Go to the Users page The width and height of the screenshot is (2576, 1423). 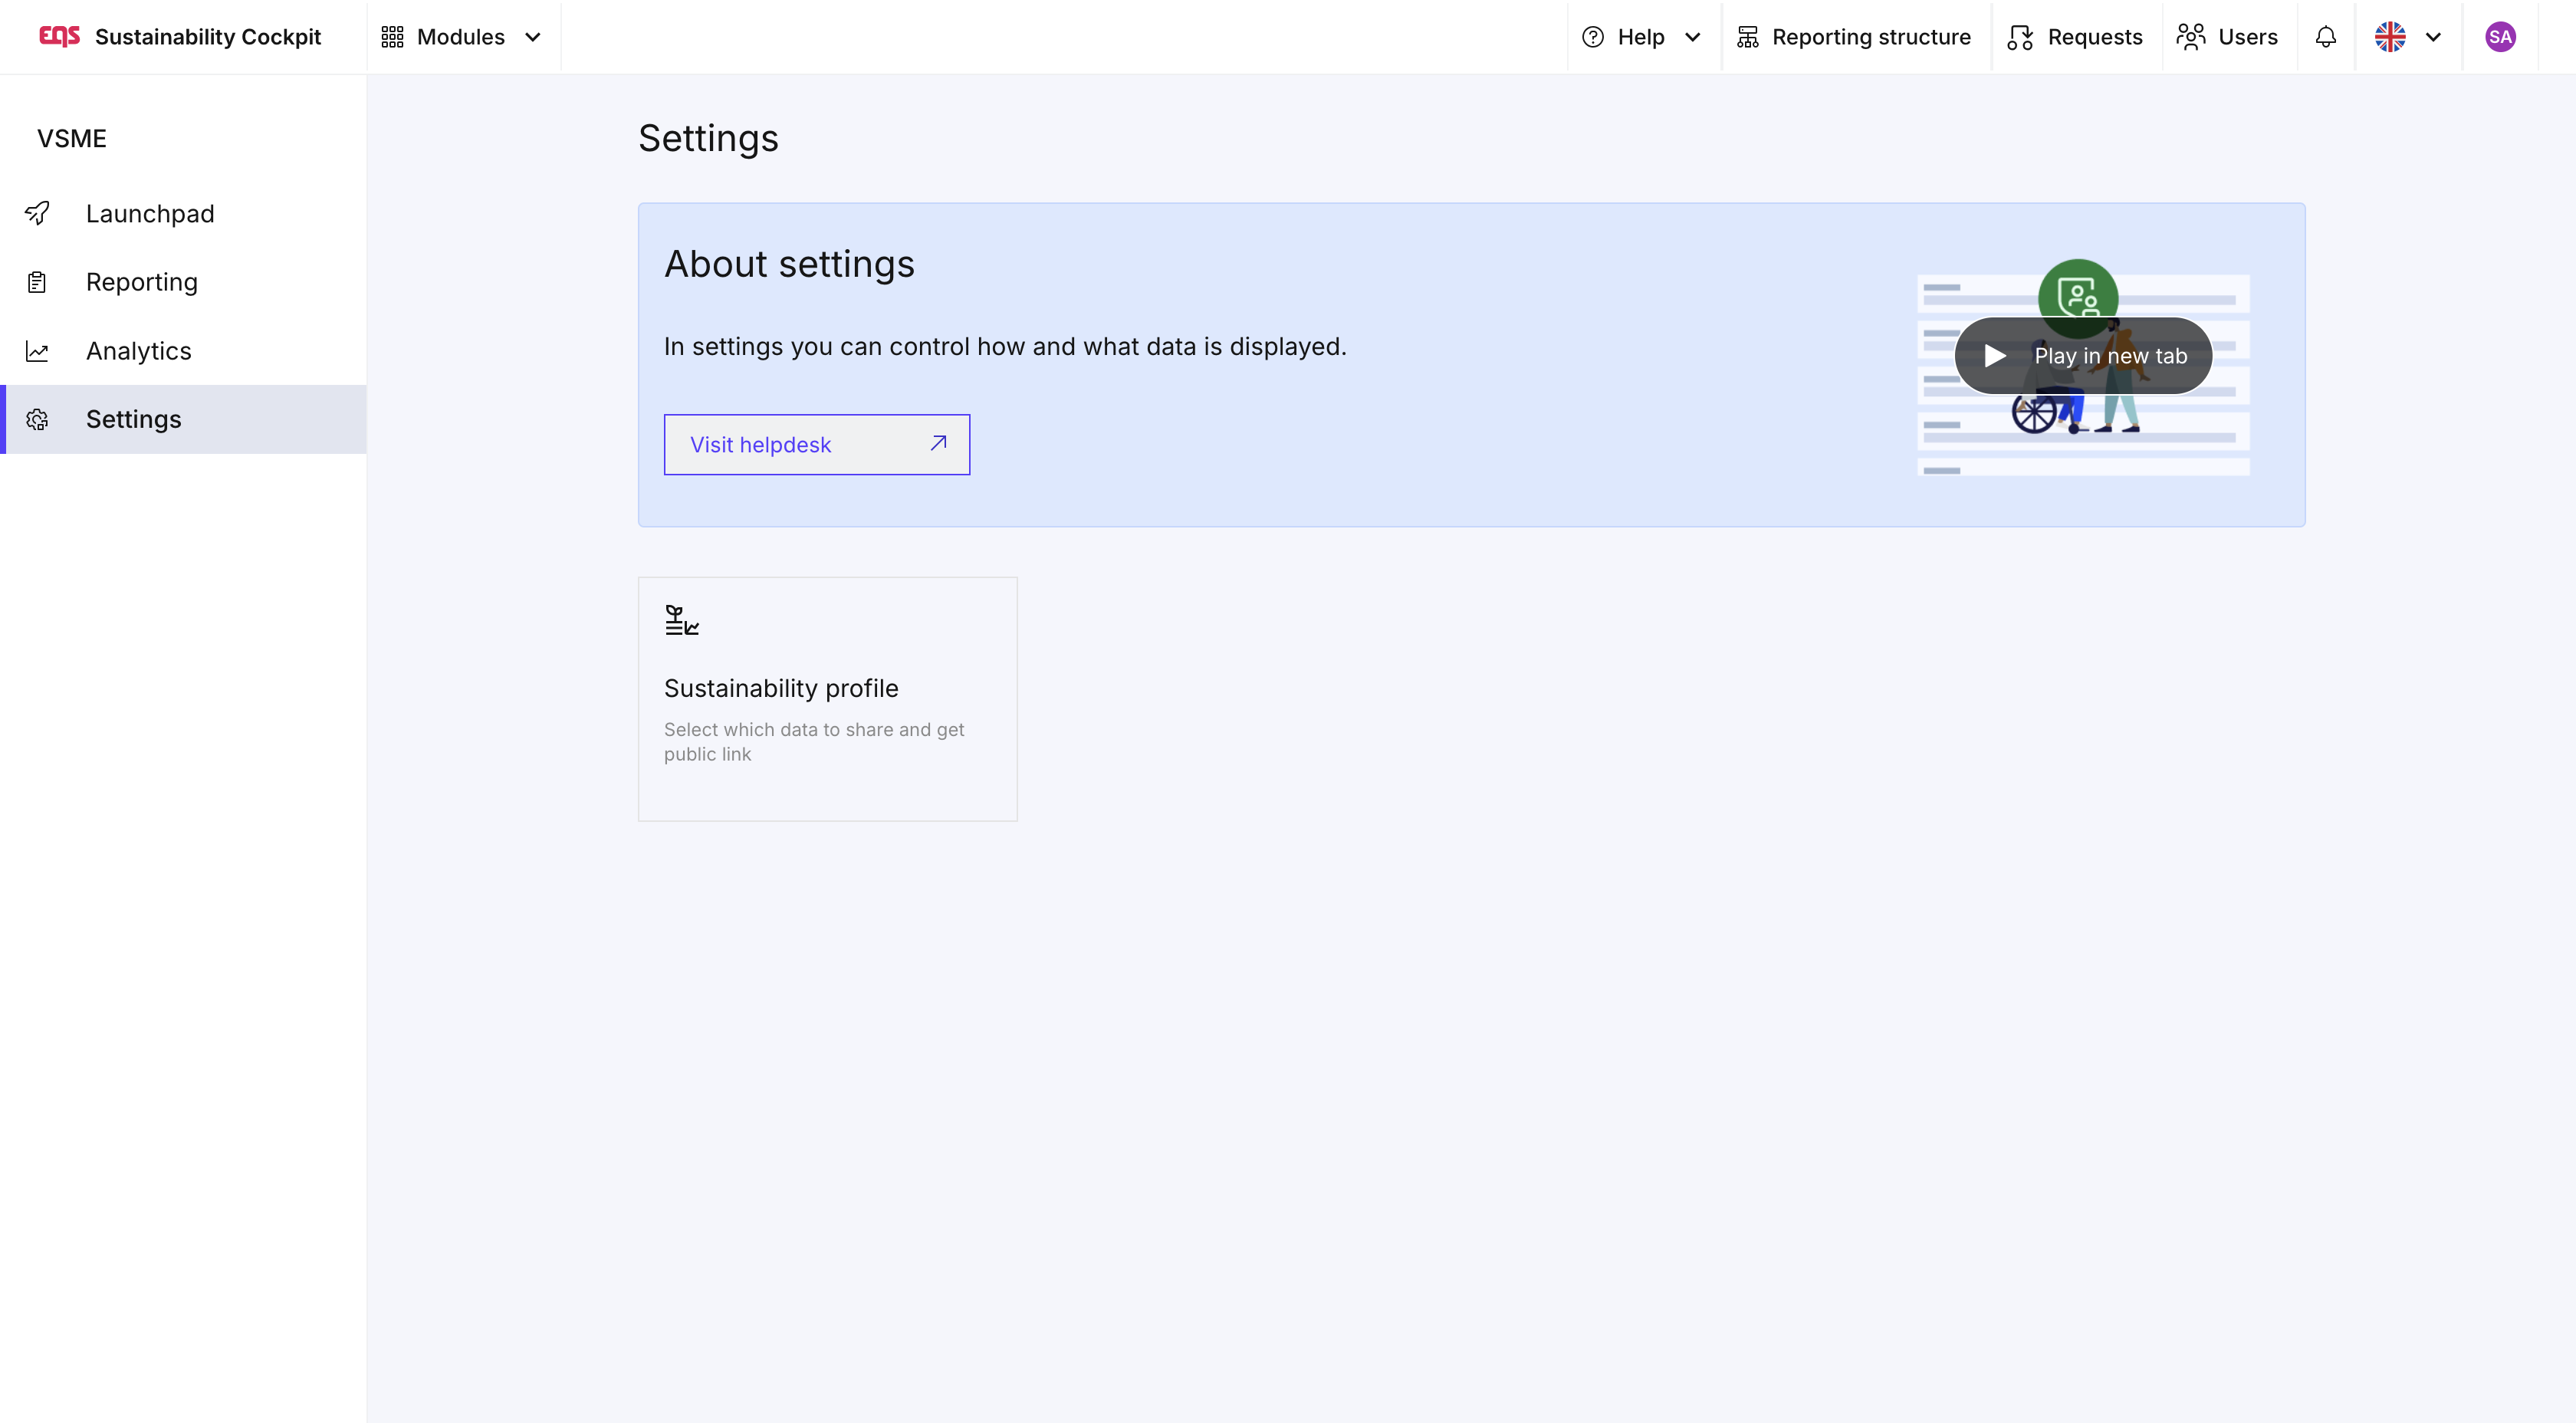pyautogui.click(x=2228, y=37)
